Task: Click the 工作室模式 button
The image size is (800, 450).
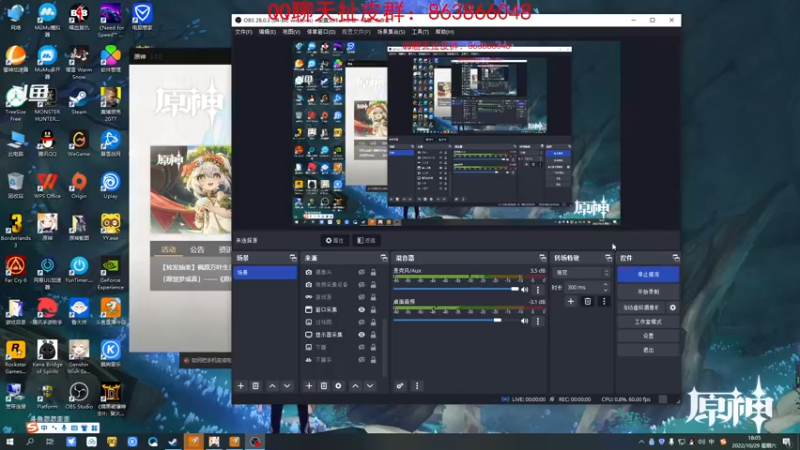Action: click(648, 322)
